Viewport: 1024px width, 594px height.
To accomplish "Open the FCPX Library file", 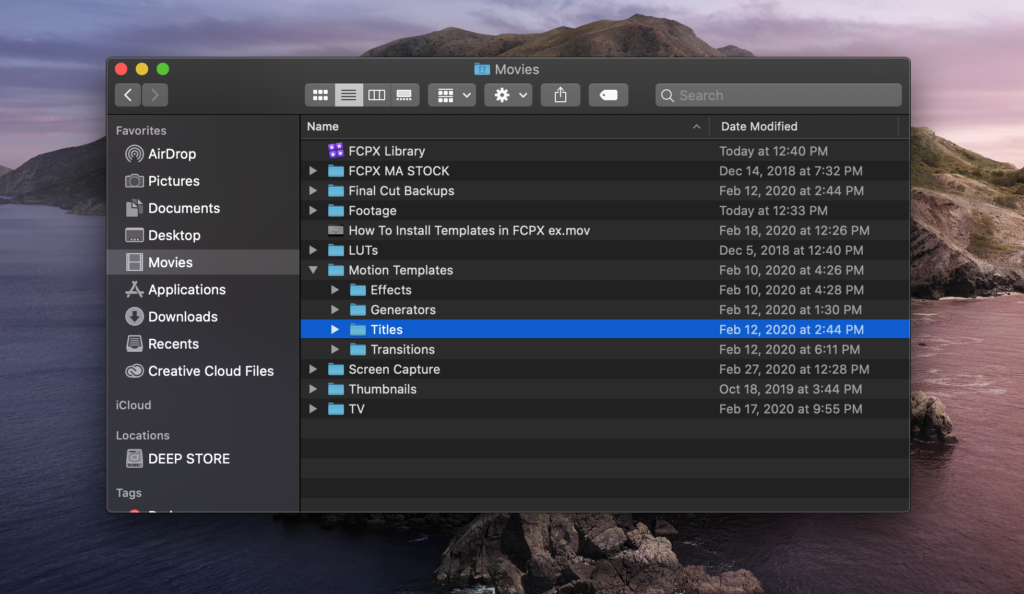I will [386, 151].
